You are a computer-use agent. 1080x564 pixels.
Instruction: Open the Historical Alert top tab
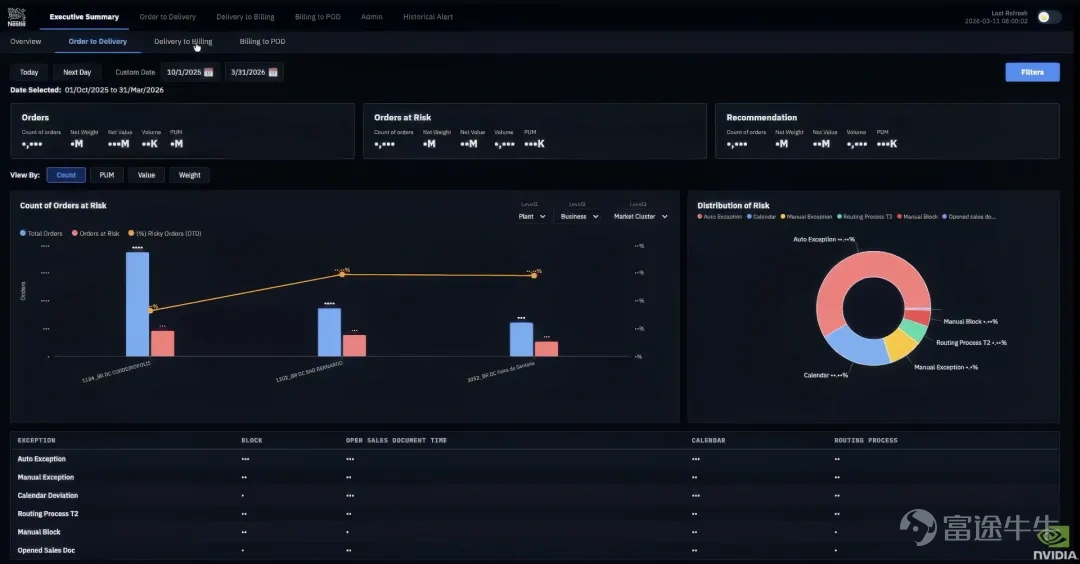tap(428, 17)
